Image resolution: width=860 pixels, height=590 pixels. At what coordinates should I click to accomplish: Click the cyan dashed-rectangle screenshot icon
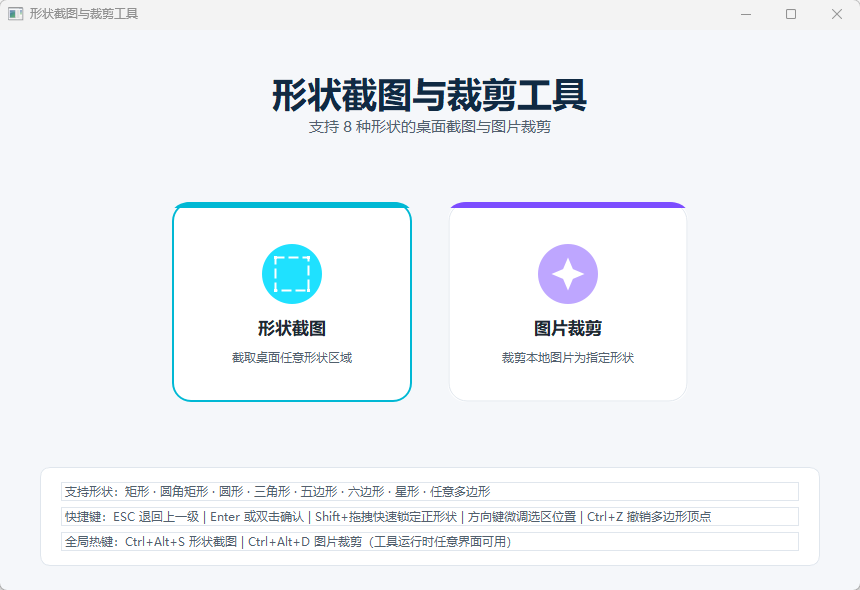pos(292,274)
